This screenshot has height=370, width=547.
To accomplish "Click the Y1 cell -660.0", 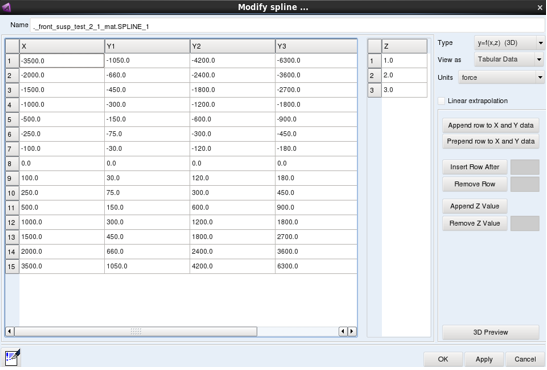I will [x=147, y=75].
